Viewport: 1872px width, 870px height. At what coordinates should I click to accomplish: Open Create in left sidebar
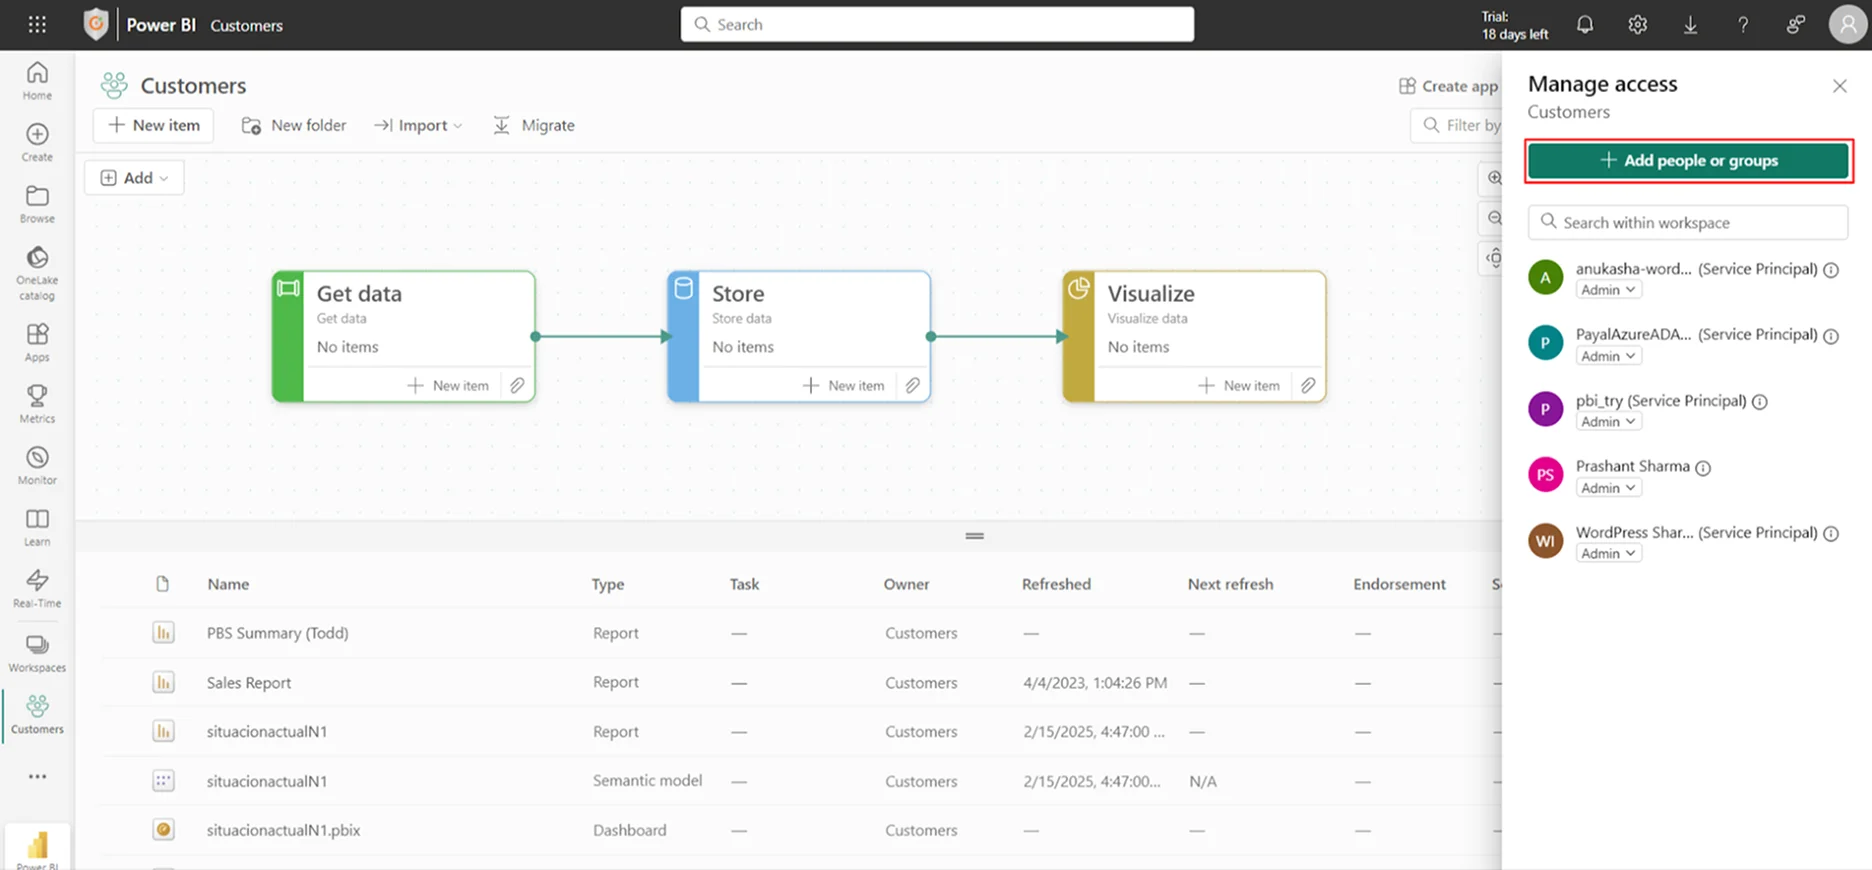click(37, 142)
